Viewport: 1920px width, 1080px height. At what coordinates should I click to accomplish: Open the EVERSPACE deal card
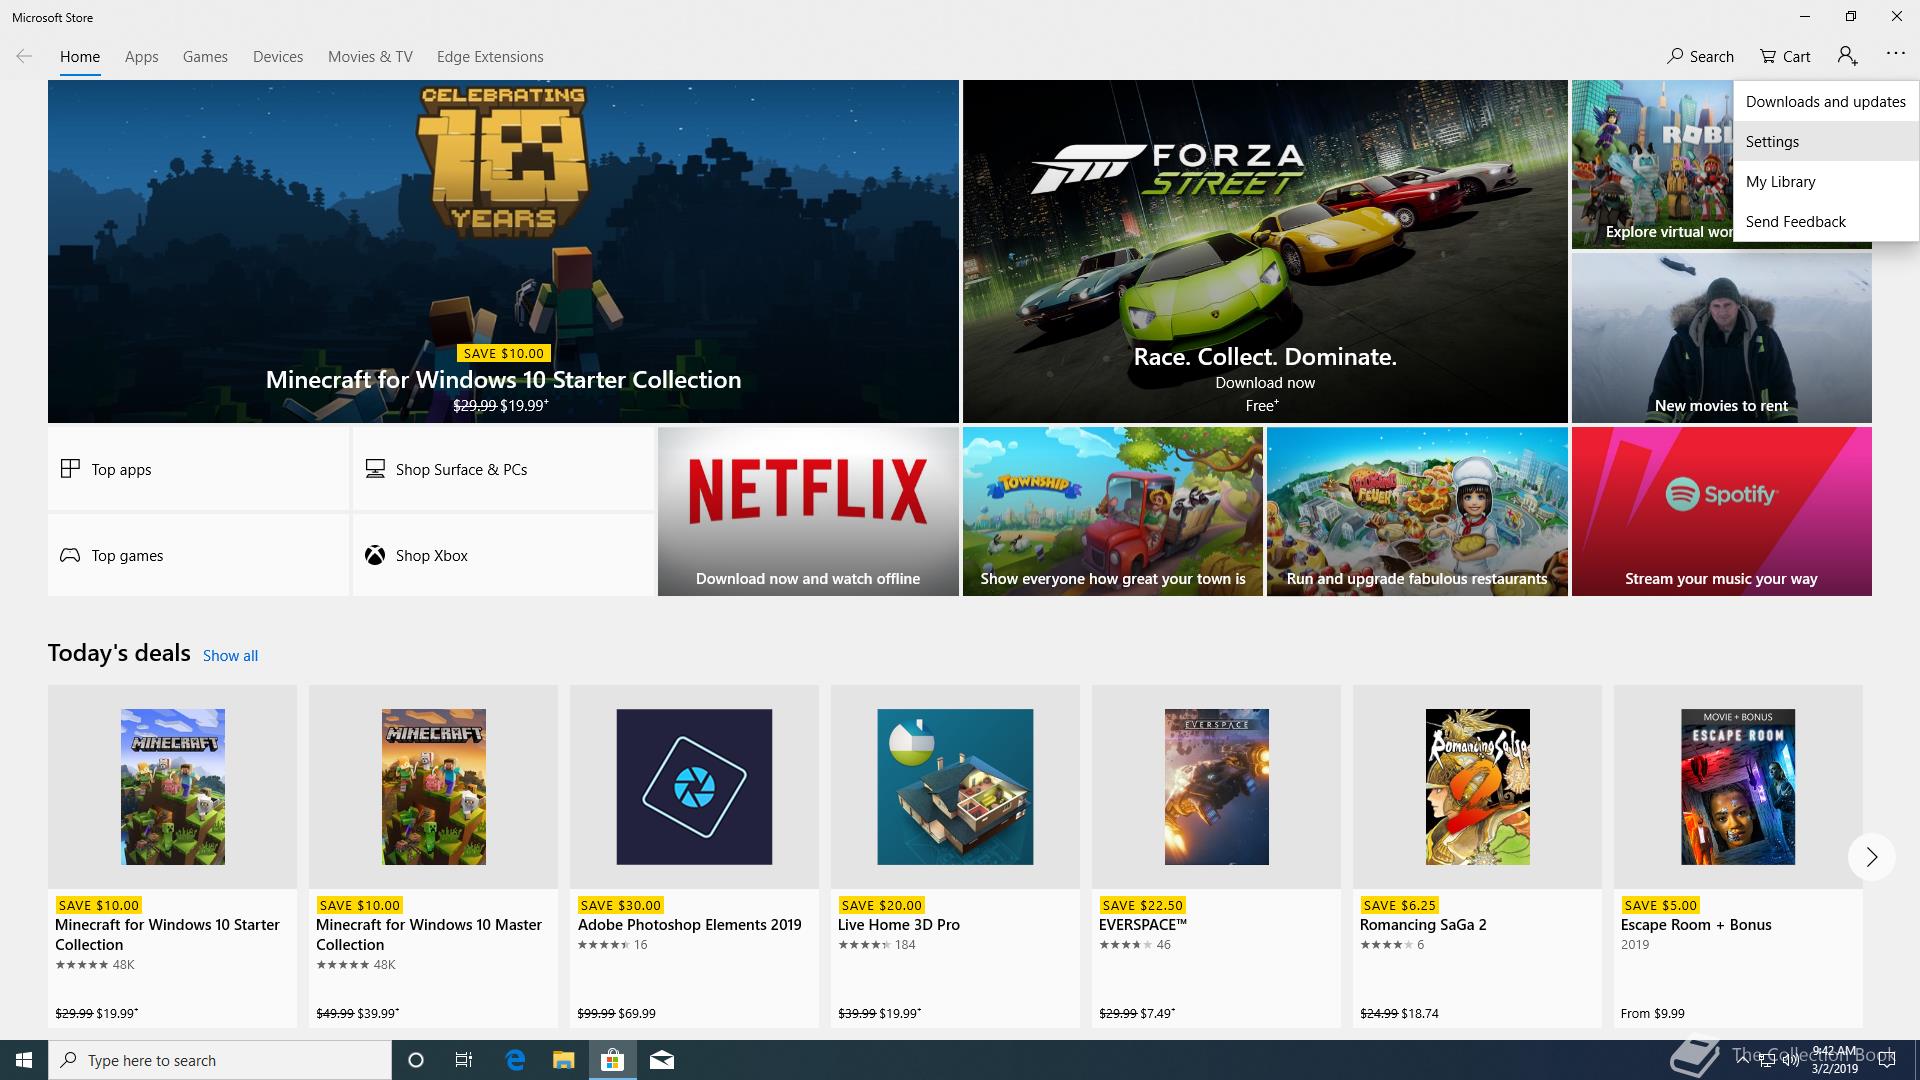pos(1216,856)
